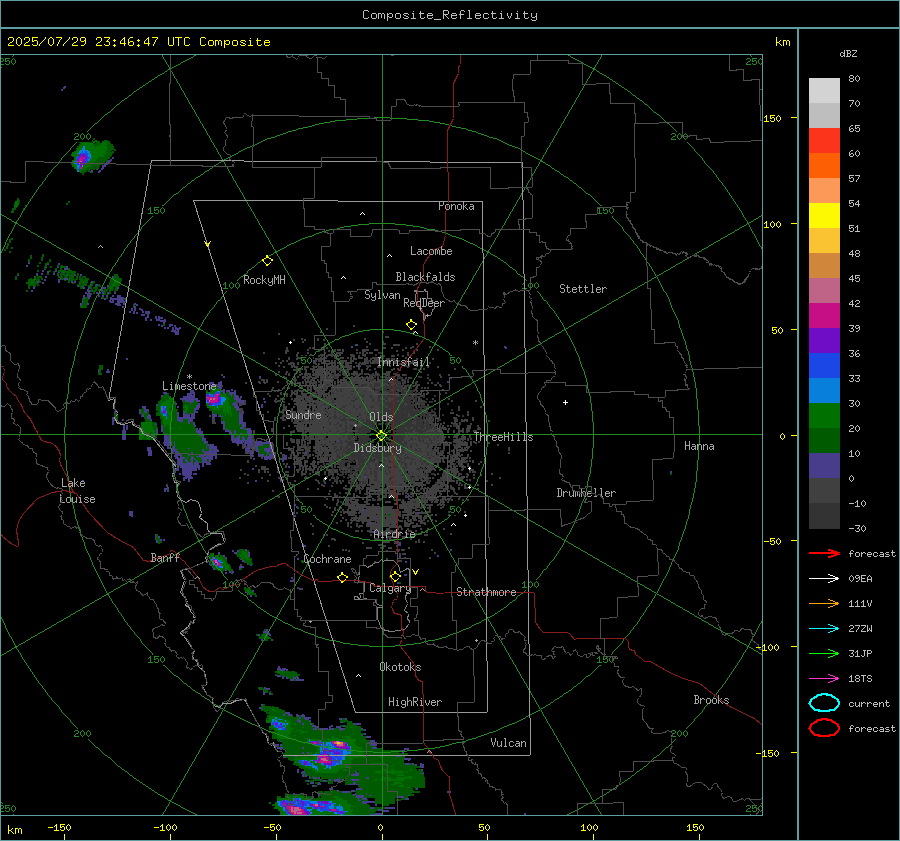Image resolution: width=900 pixels, height=841 pixels.
Task: Click the Limestone label
Action: click(189, 386)
